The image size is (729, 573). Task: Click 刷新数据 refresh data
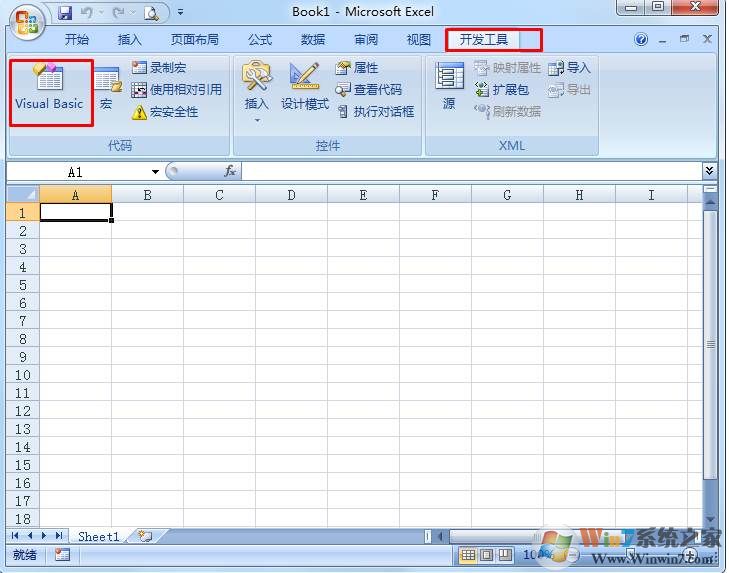tap(507, 112)
